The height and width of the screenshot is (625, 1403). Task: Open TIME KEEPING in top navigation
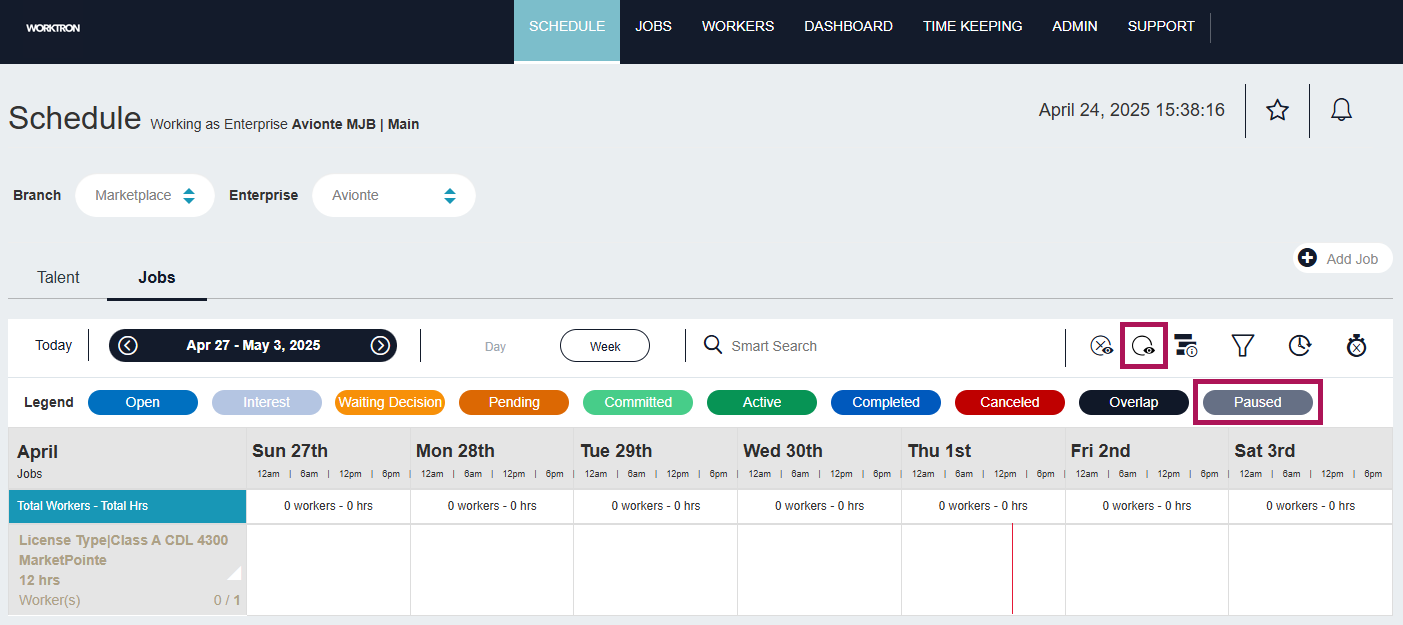tap(972, 27)
